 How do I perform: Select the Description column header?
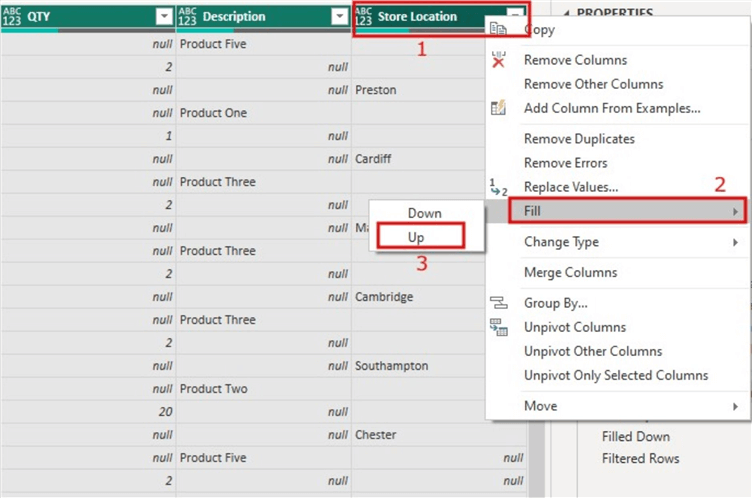(x=264, y=16)
